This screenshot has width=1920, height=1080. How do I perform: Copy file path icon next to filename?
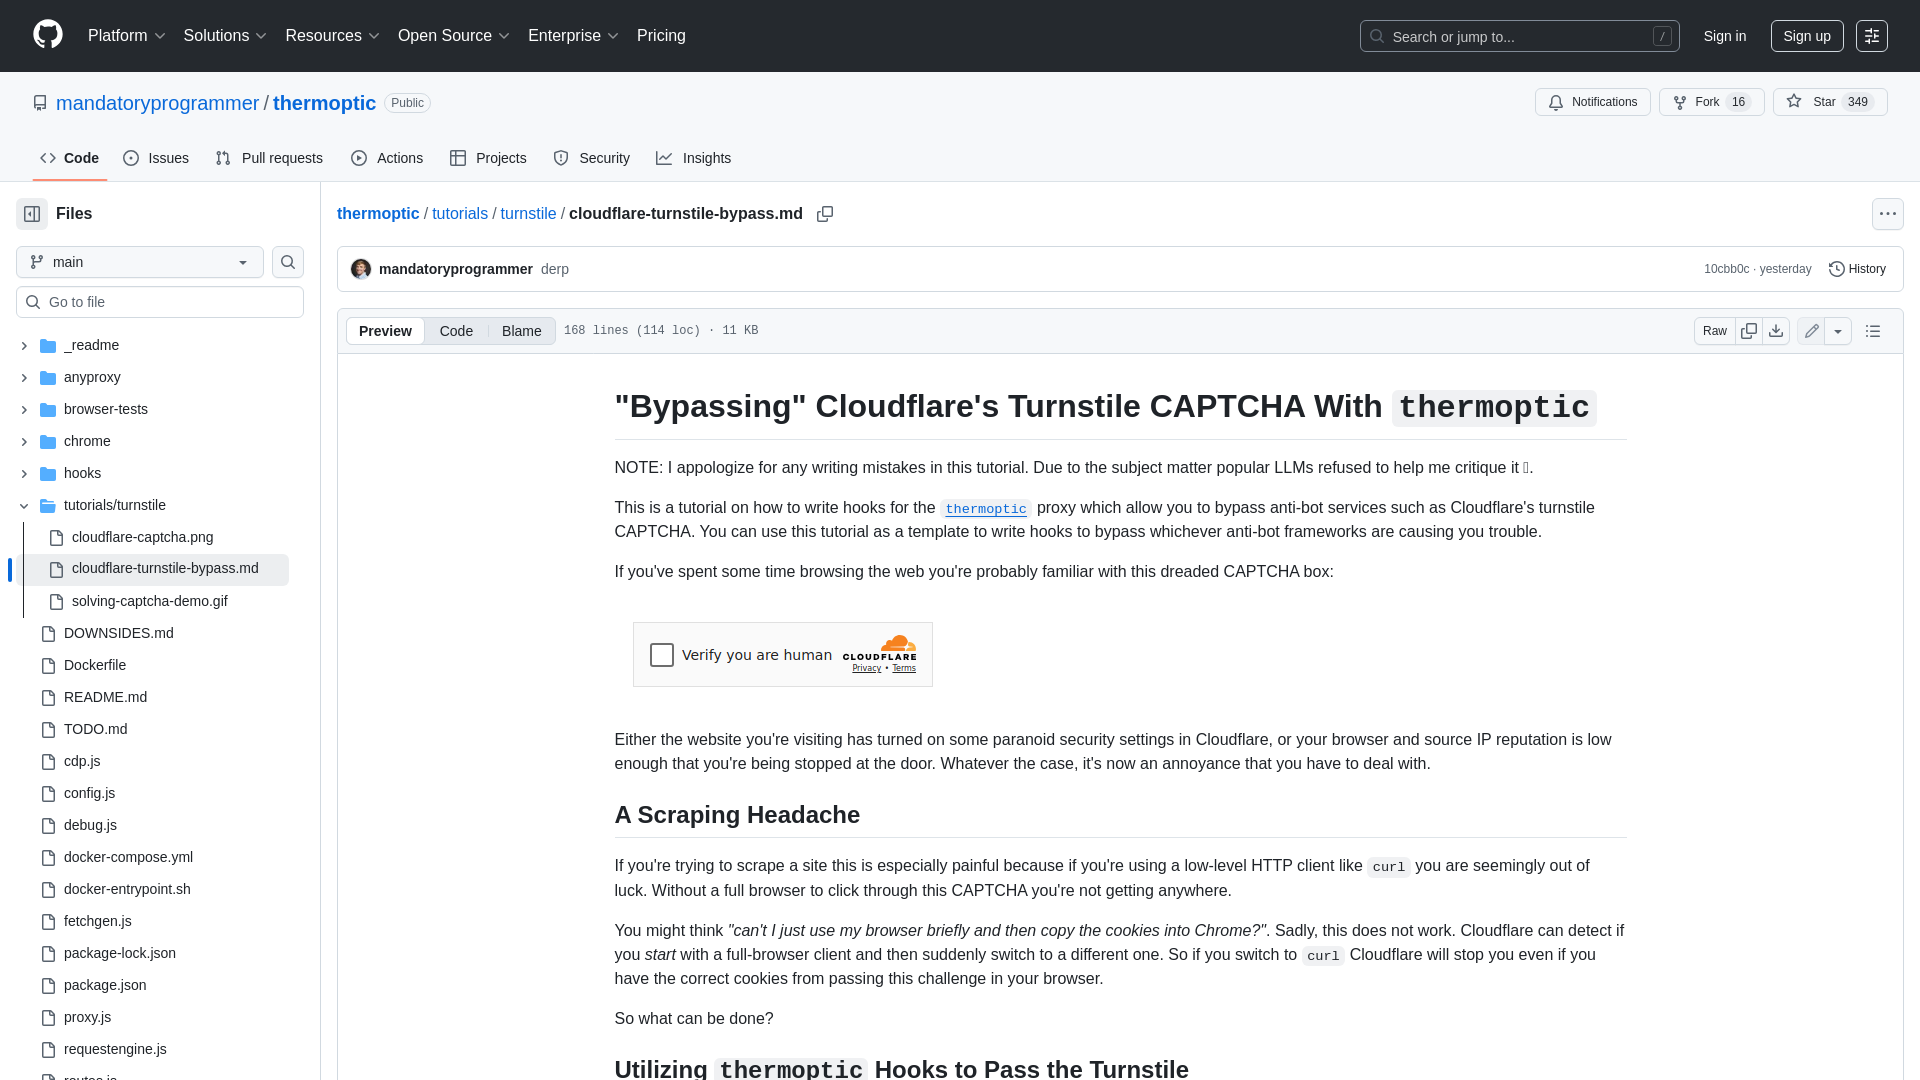(825, 214)
